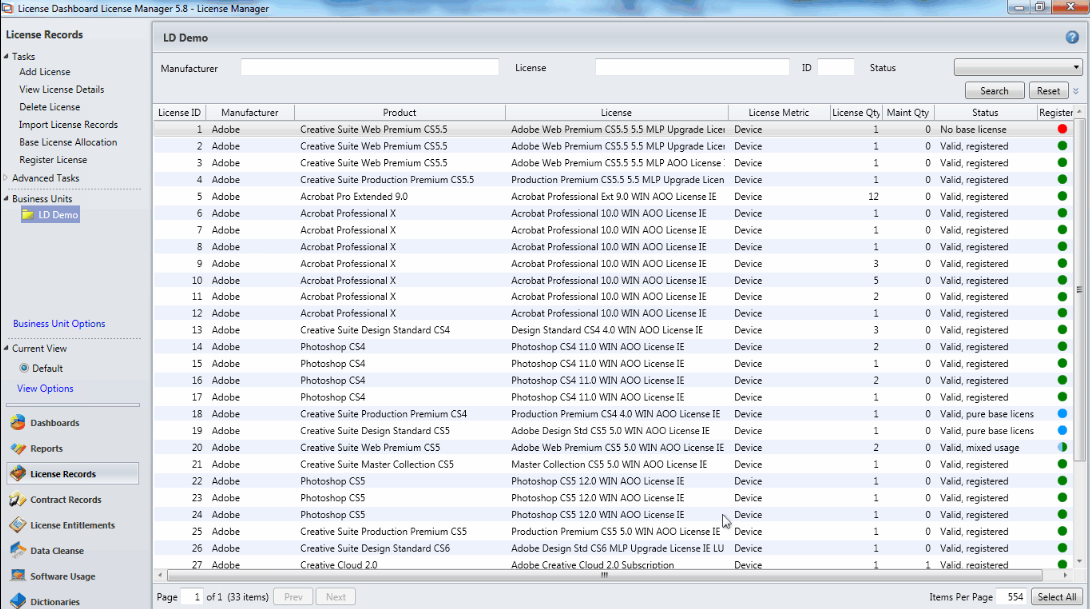This screenshot has height=609, width=1090.
Task: Open the Dashboards navigation icon
Action: click(x=17, y=423)
